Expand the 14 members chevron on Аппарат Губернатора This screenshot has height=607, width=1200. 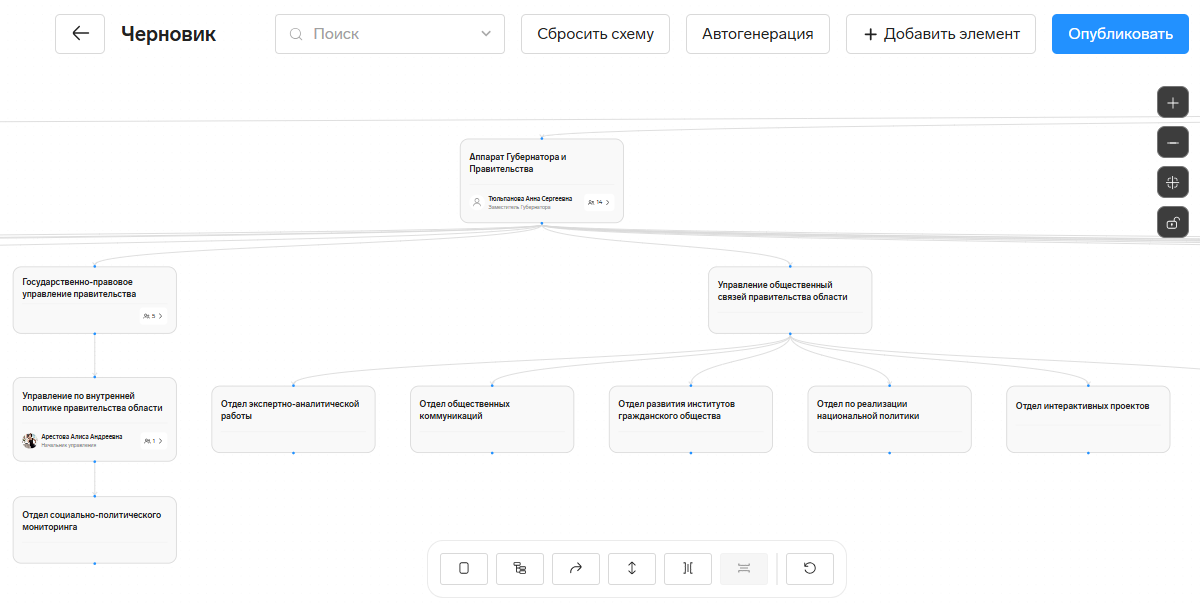pos(607,202)
